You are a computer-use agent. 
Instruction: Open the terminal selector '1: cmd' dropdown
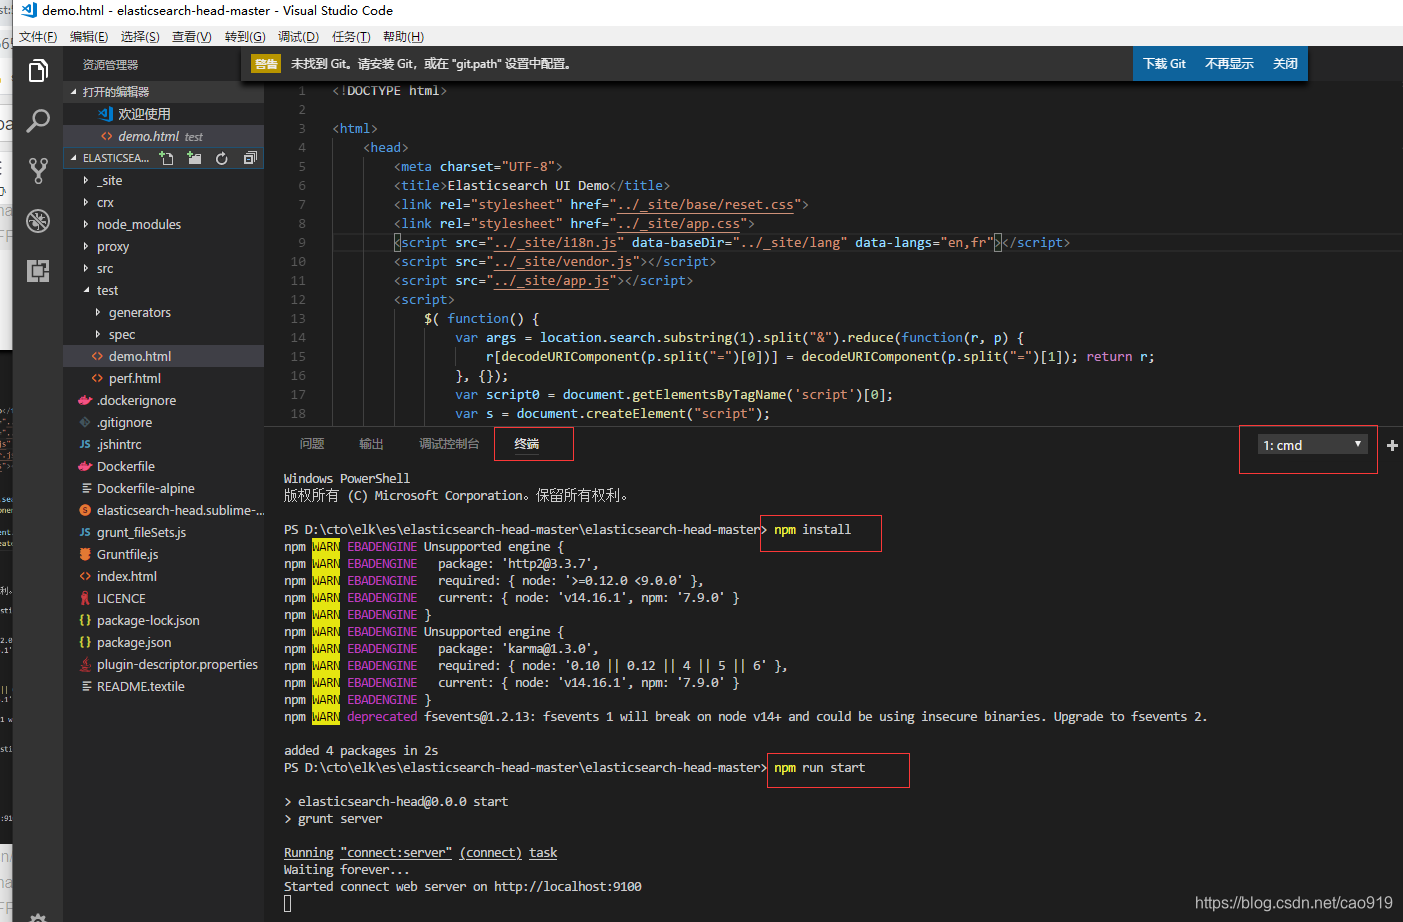(x=1313, y=445)
